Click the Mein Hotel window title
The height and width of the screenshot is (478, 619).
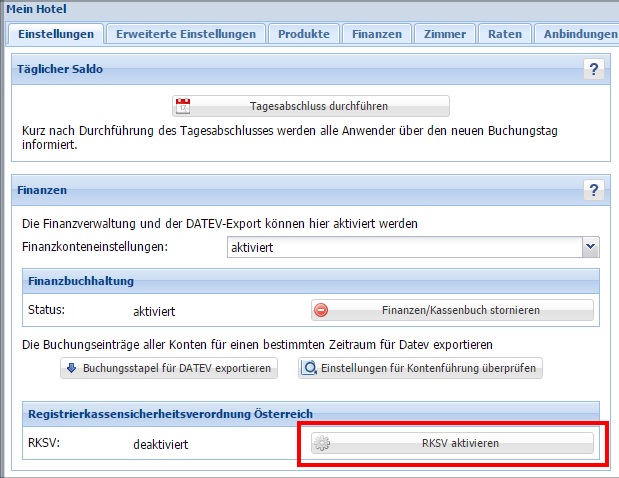(x=34, y=8)
